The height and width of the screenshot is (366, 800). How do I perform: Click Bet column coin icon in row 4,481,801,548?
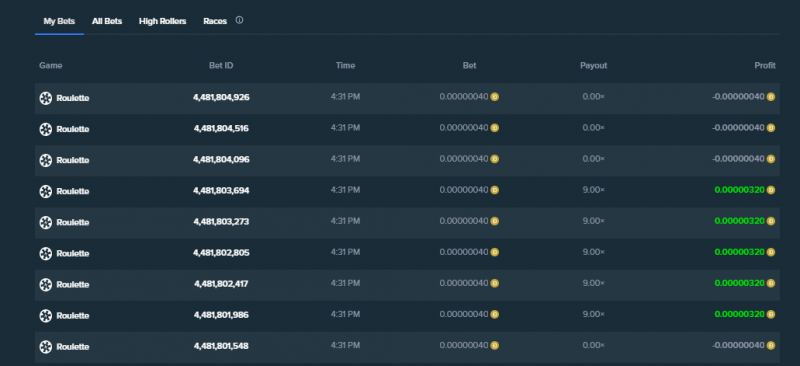(494, 346)
